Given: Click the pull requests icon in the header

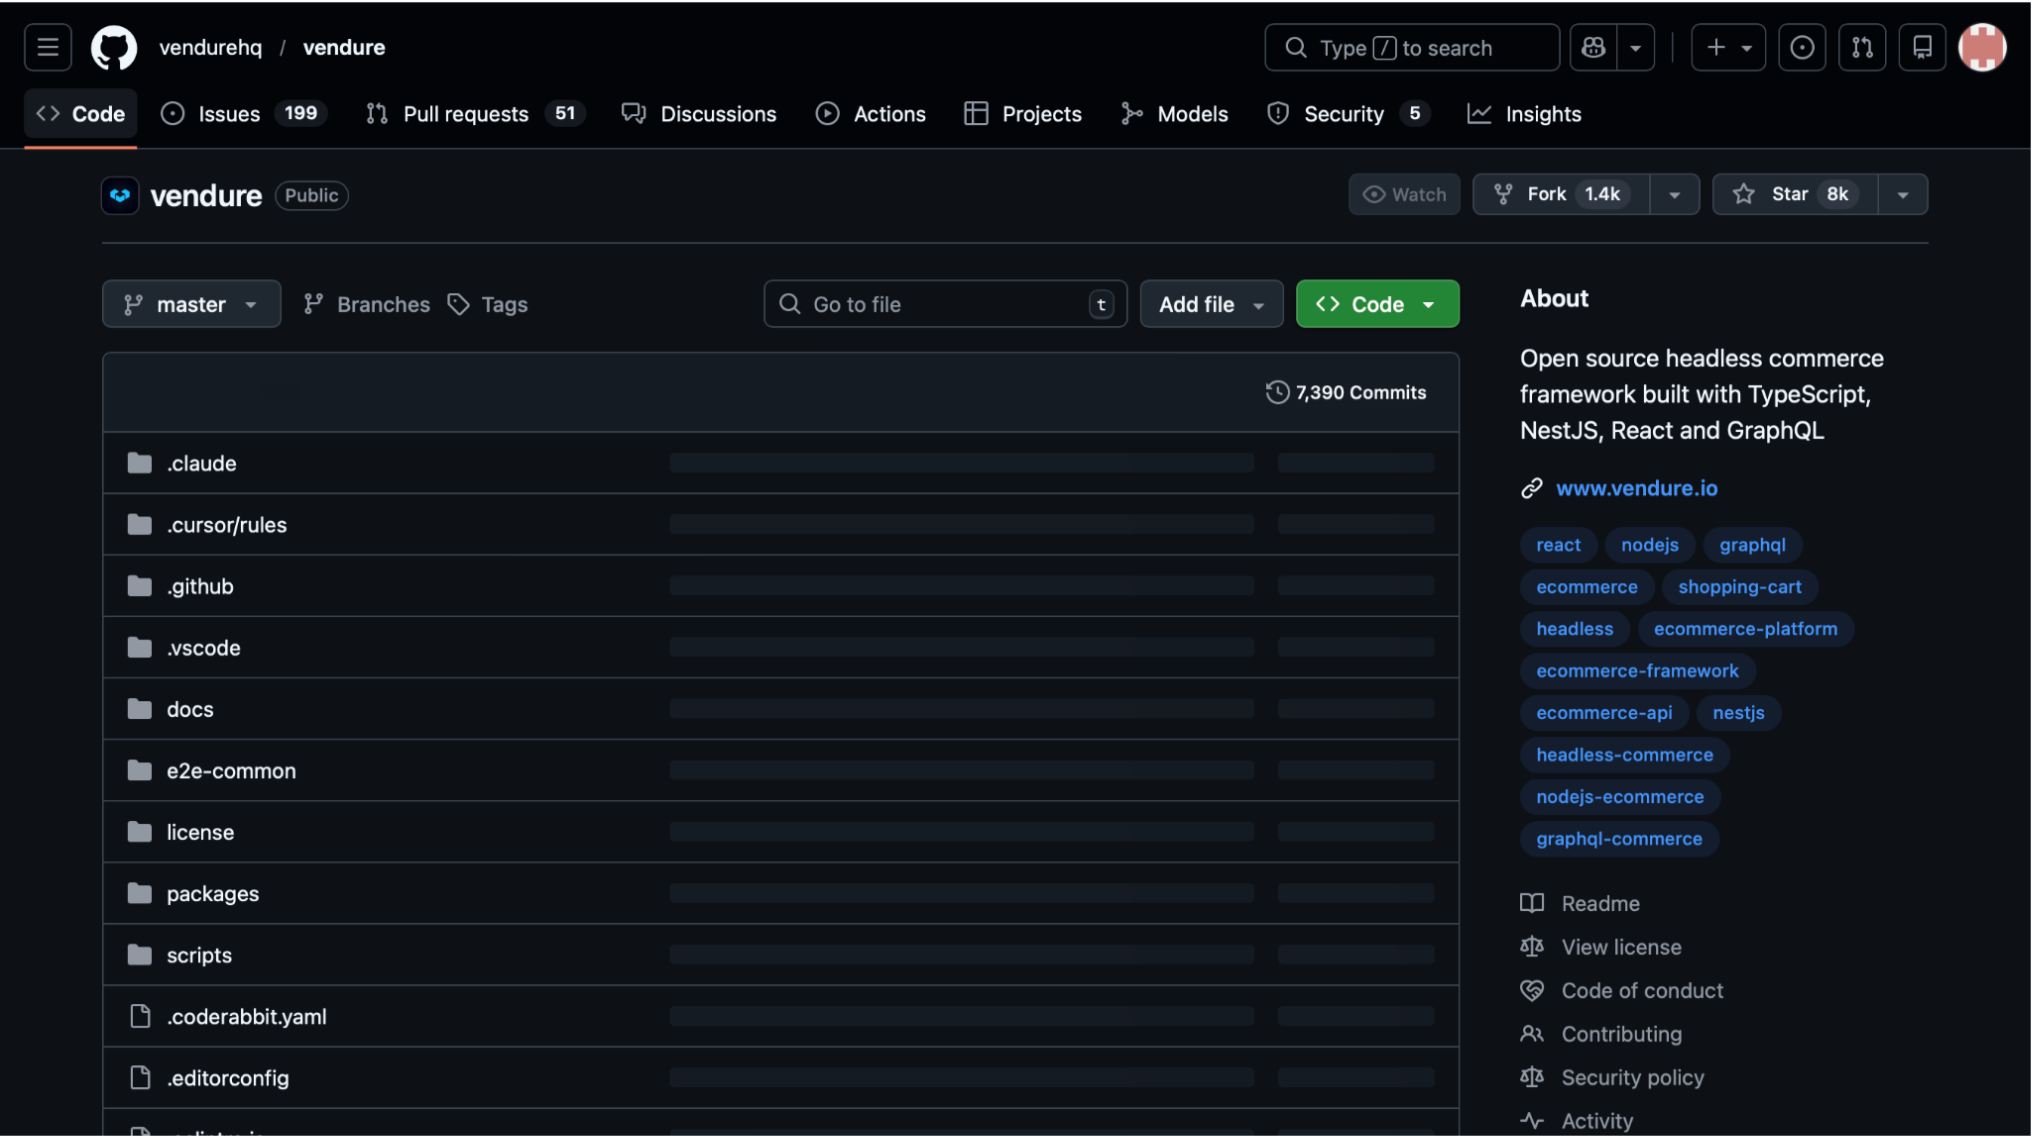Looking at the screenshot, I should click(x=1862, y=47).
